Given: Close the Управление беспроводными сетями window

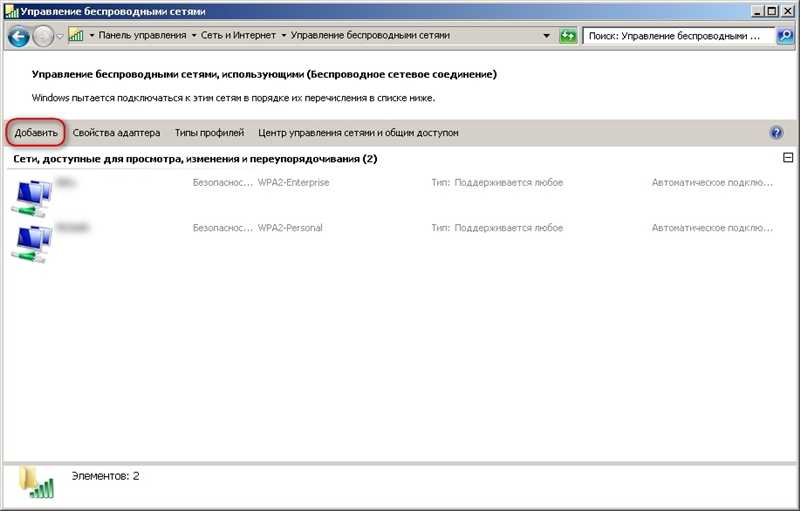Looking at the screenshot, I should tap(787, 11).
